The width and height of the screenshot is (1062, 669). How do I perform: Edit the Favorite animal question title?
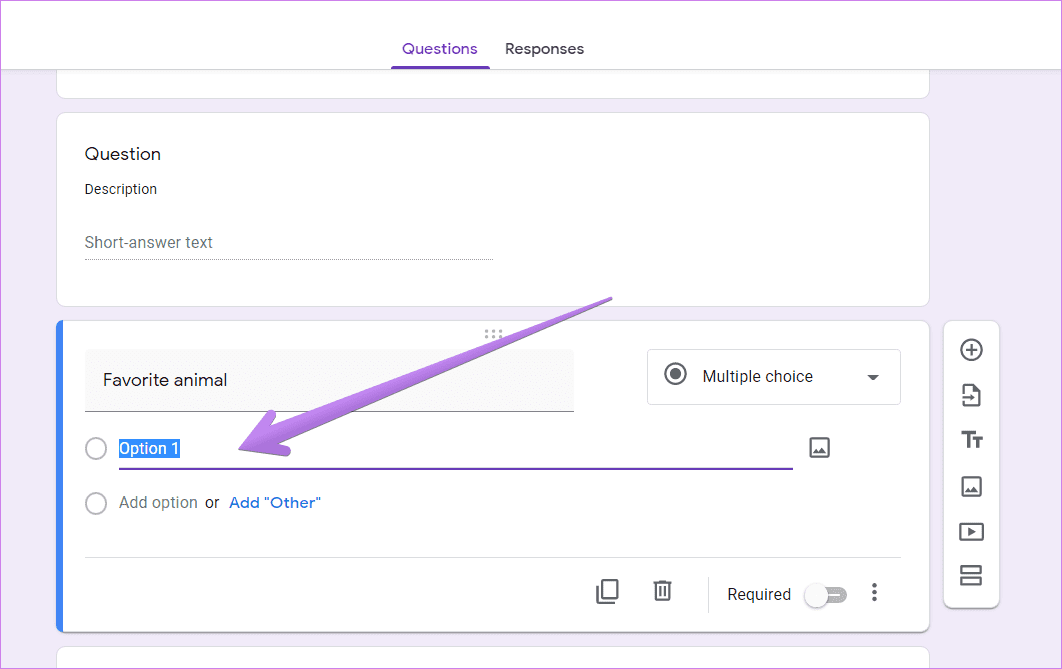coord(329,381)
